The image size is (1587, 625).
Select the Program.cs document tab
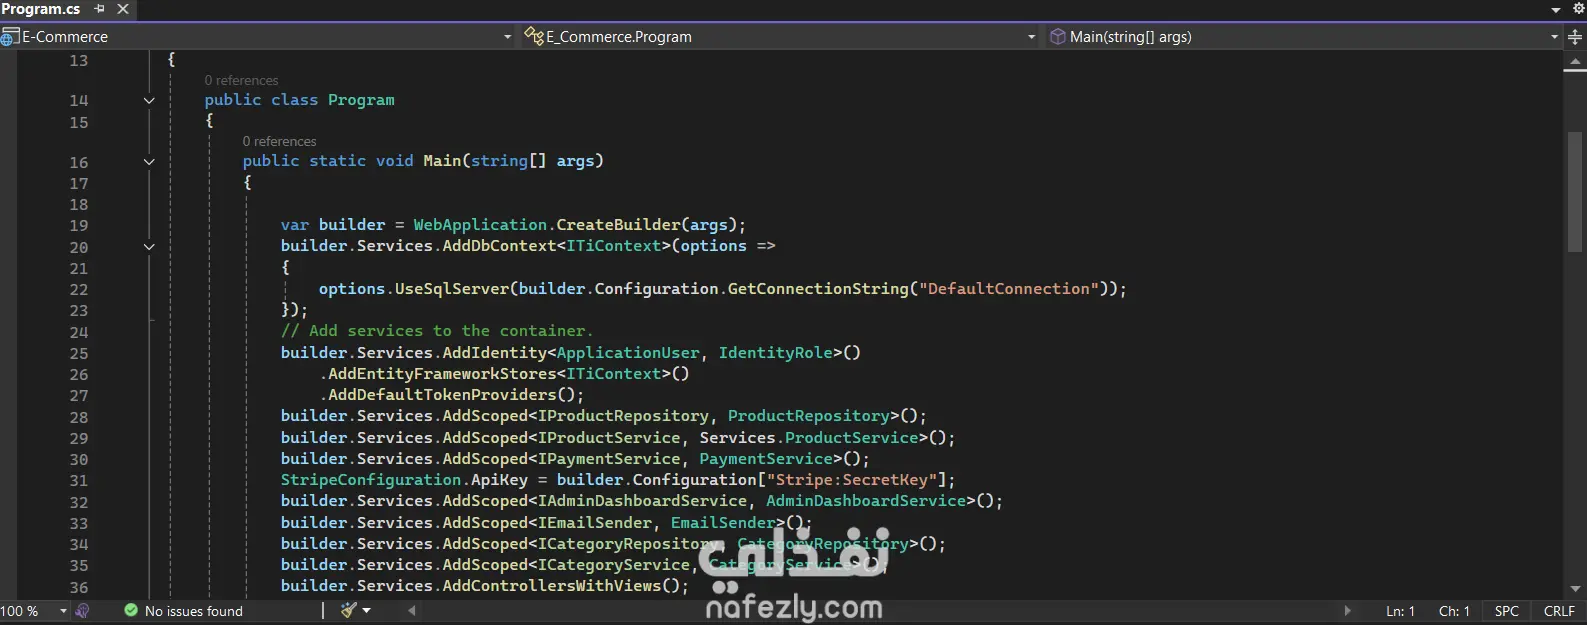[41, 9]
